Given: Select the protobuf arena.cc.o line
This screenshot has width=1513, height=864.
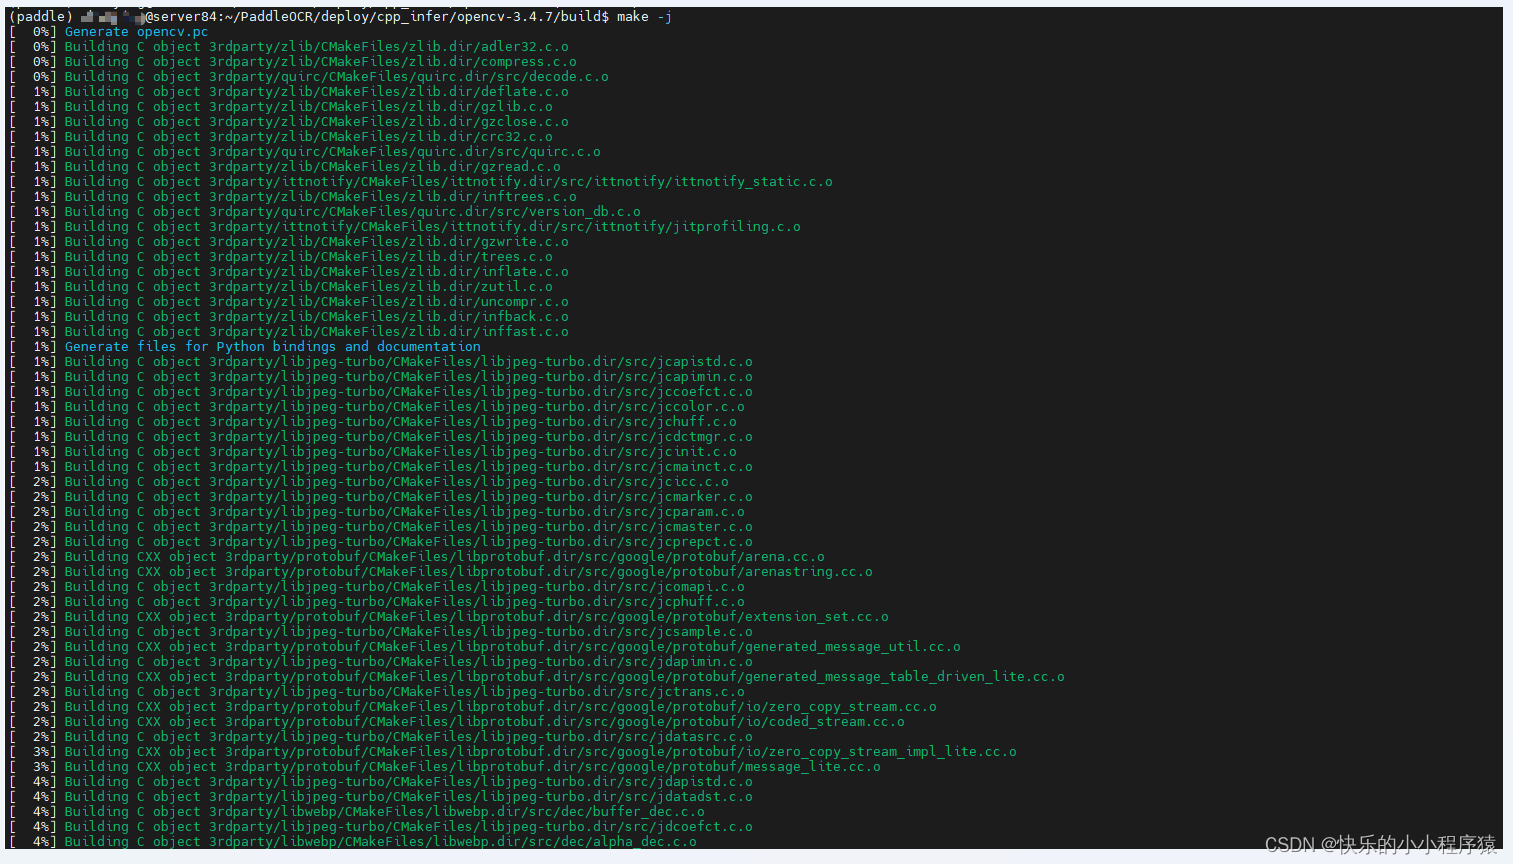Looking at the screenshot, I should 417,556.
